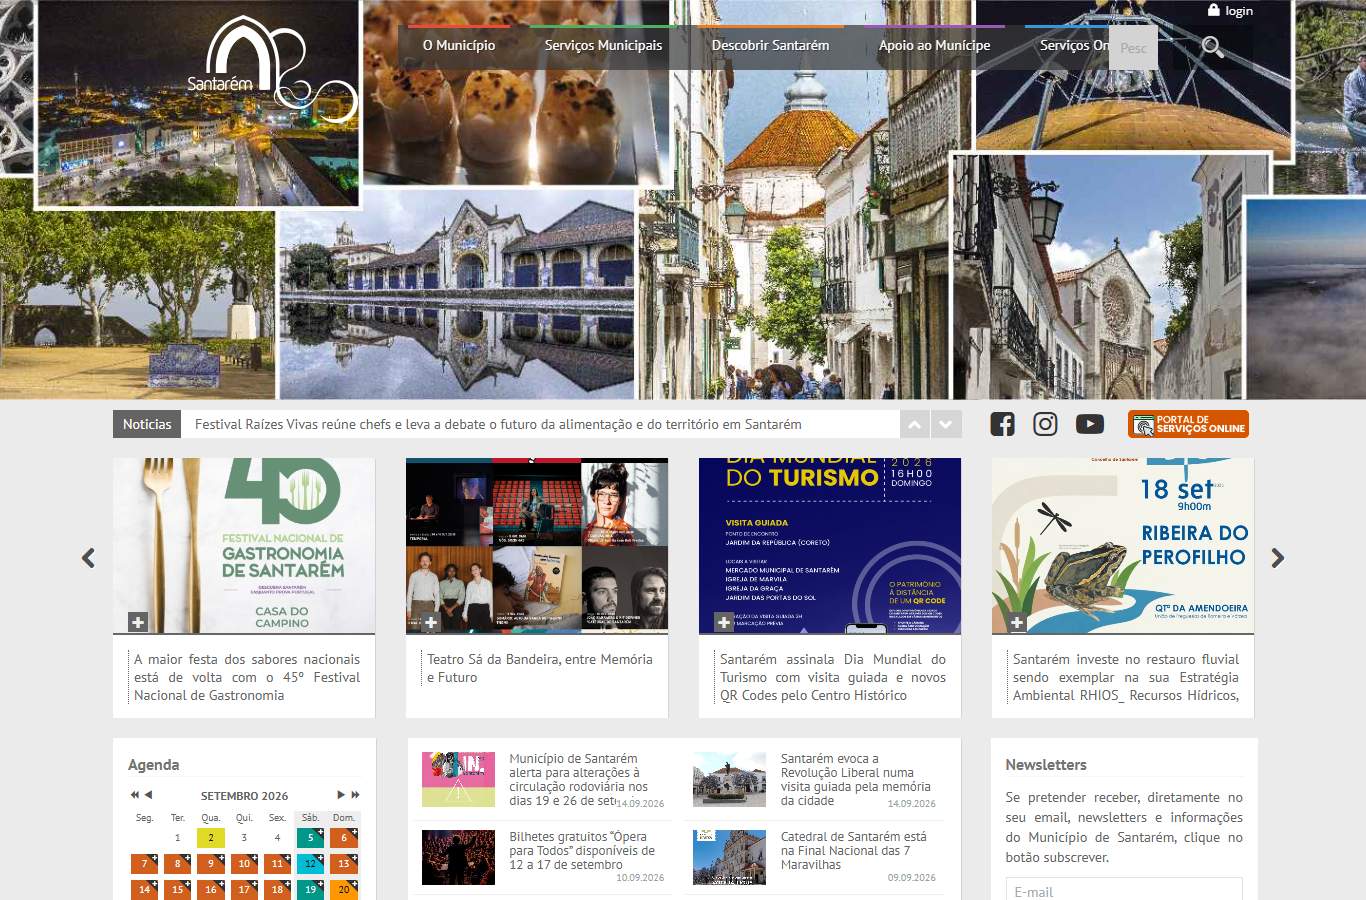
Task: Show previous news ticker headline
Action: tap(914, 424)
